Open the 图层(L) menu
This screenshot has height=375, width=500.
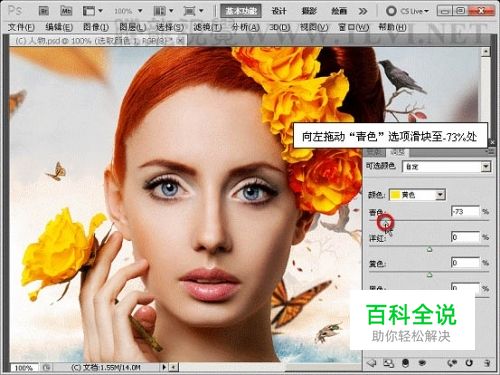[x=133, y=27]
